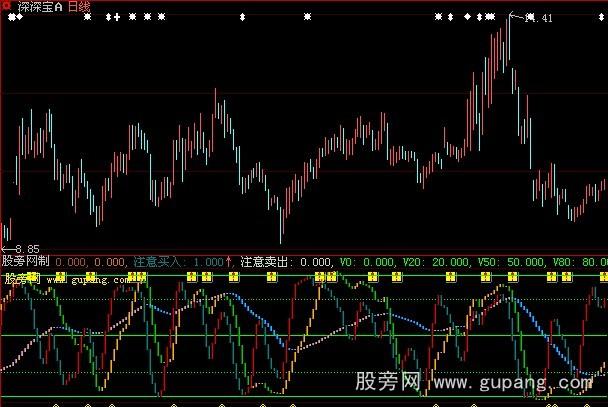The image size is (608, 407).
Task: Click the white cross-shaped marker in top row
Action: point(118,18)
